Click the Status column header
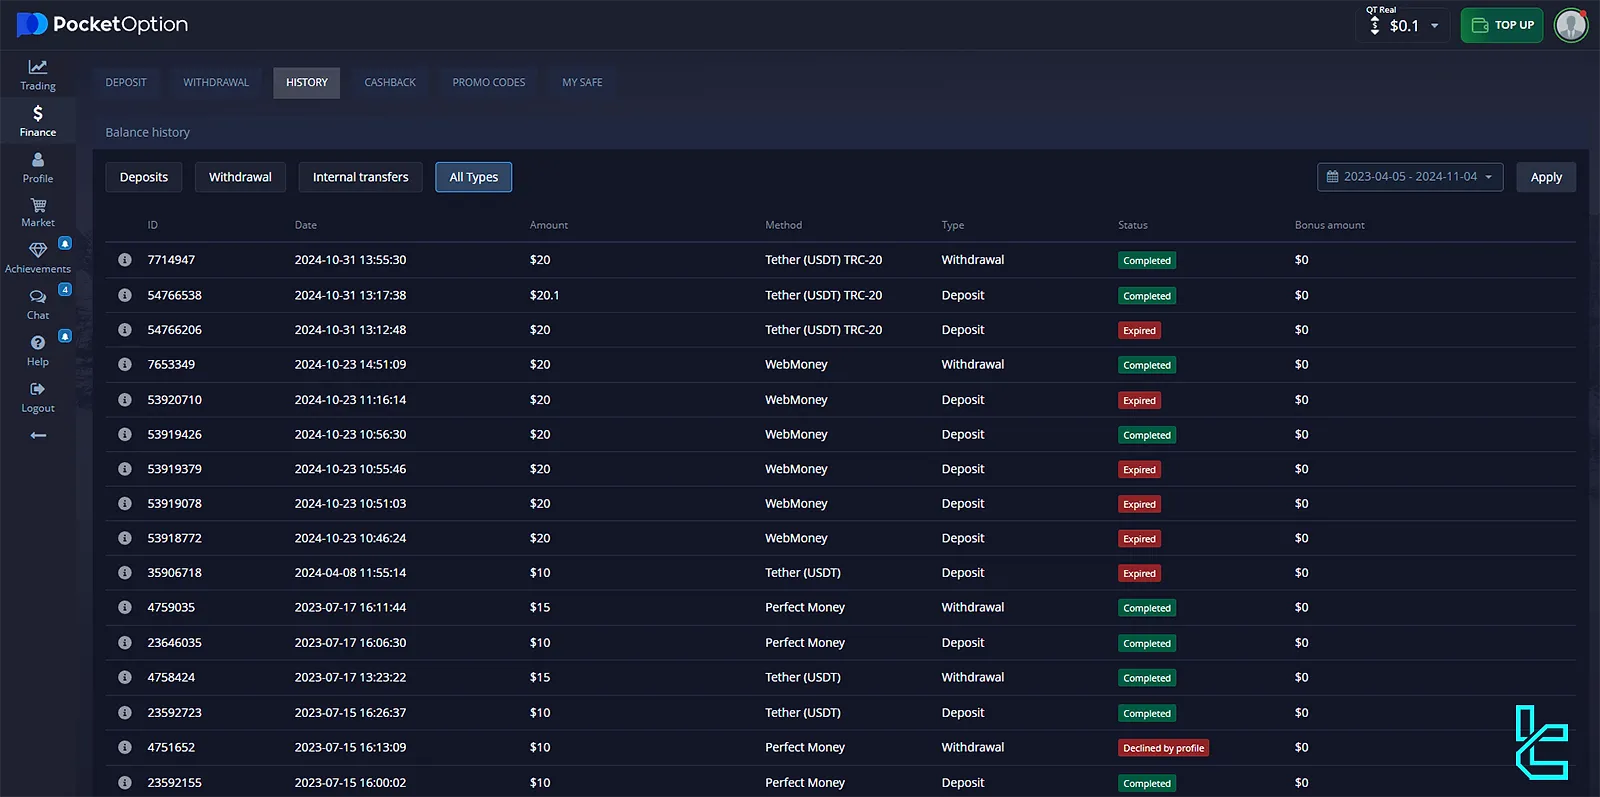 point(1133,225)
